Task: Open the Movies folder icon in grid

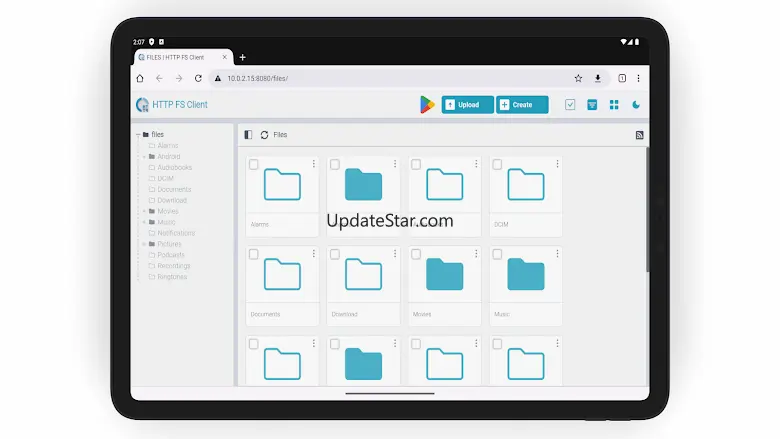Action: coord(445,274)
